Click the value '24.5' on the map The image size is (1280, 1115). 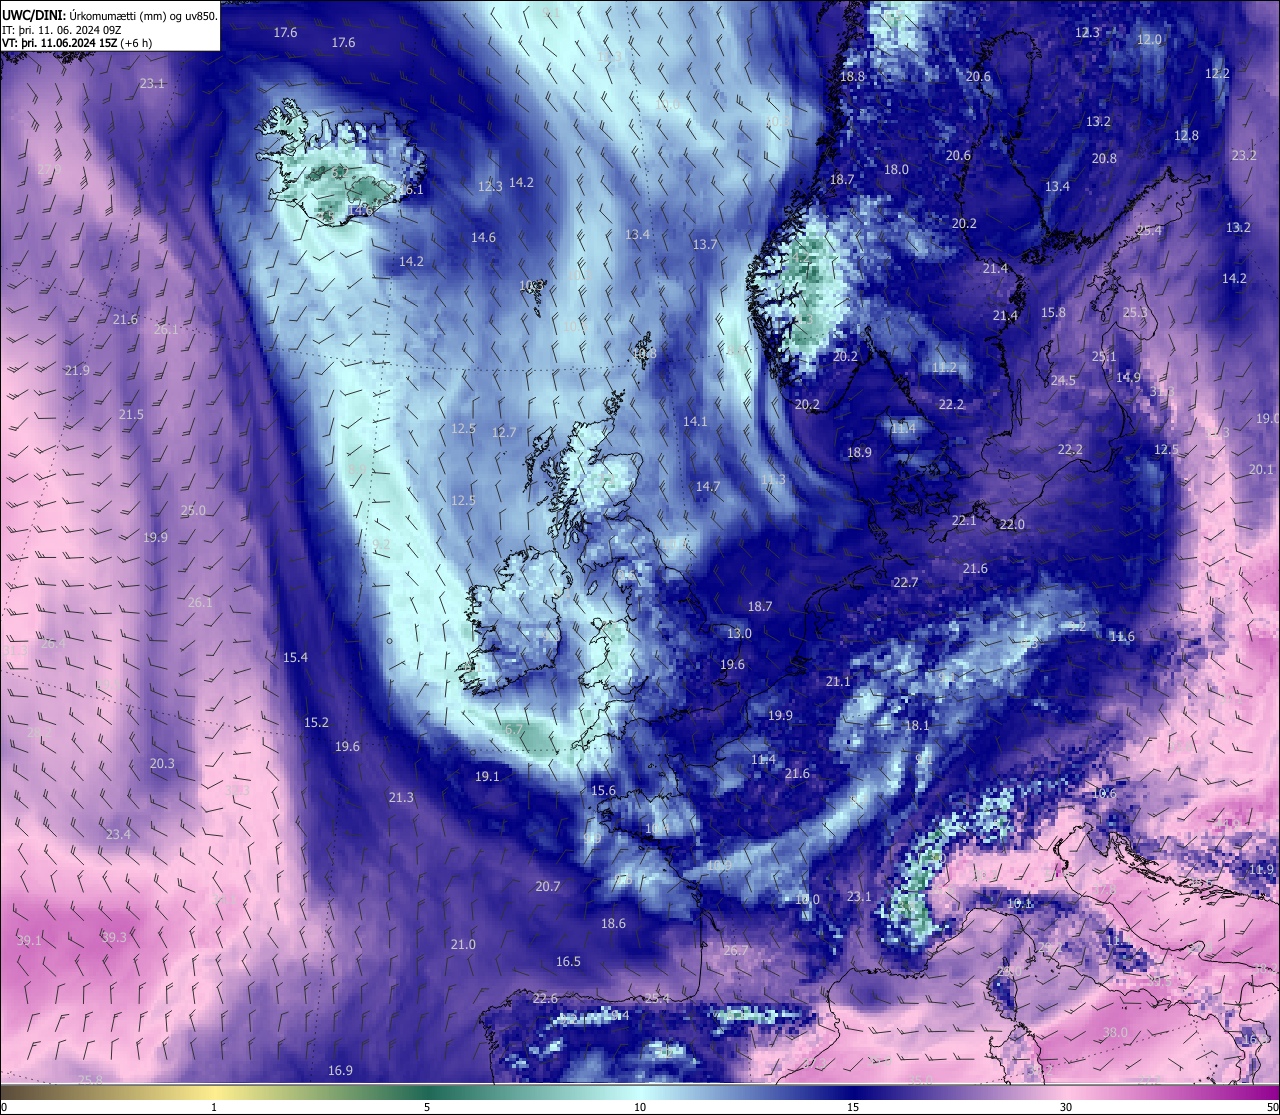(1063, 381)
